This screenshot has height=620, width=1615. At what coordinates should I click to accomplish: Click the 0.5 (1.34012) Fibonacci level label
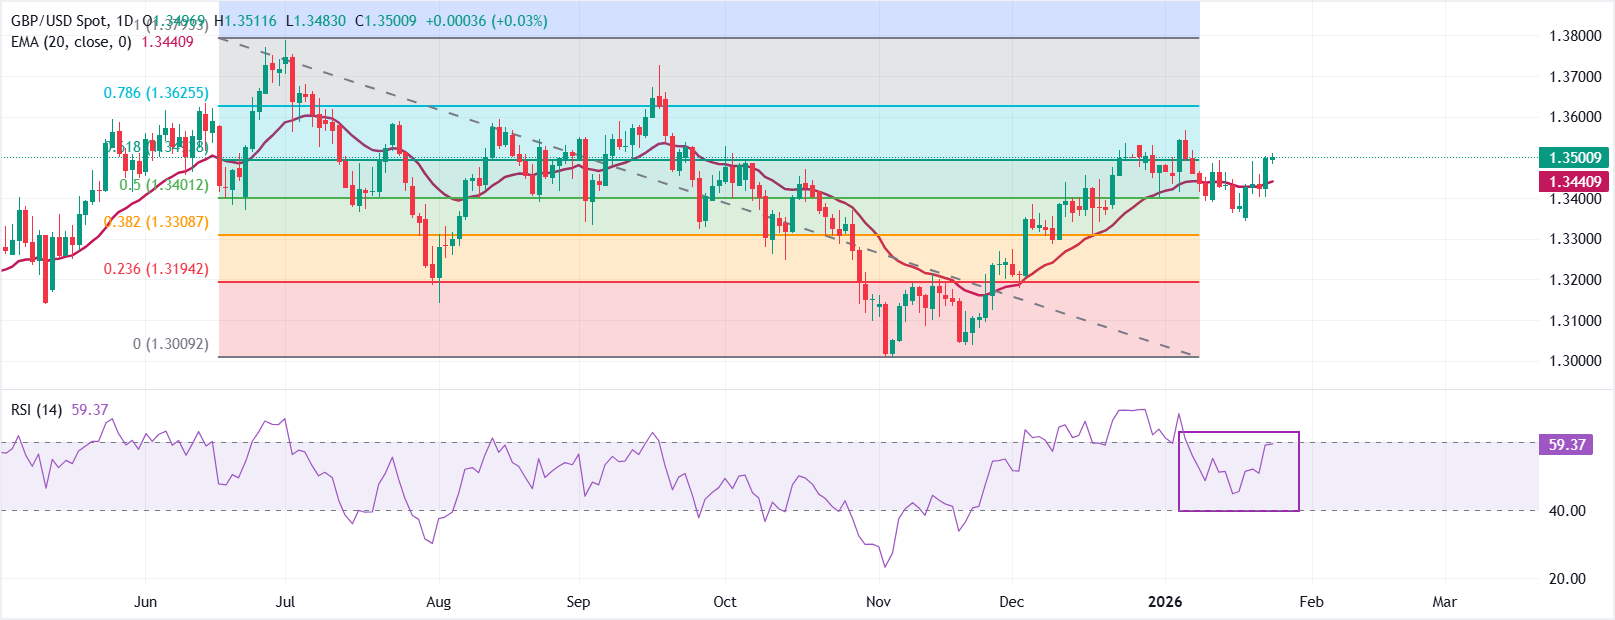(164, 185)
